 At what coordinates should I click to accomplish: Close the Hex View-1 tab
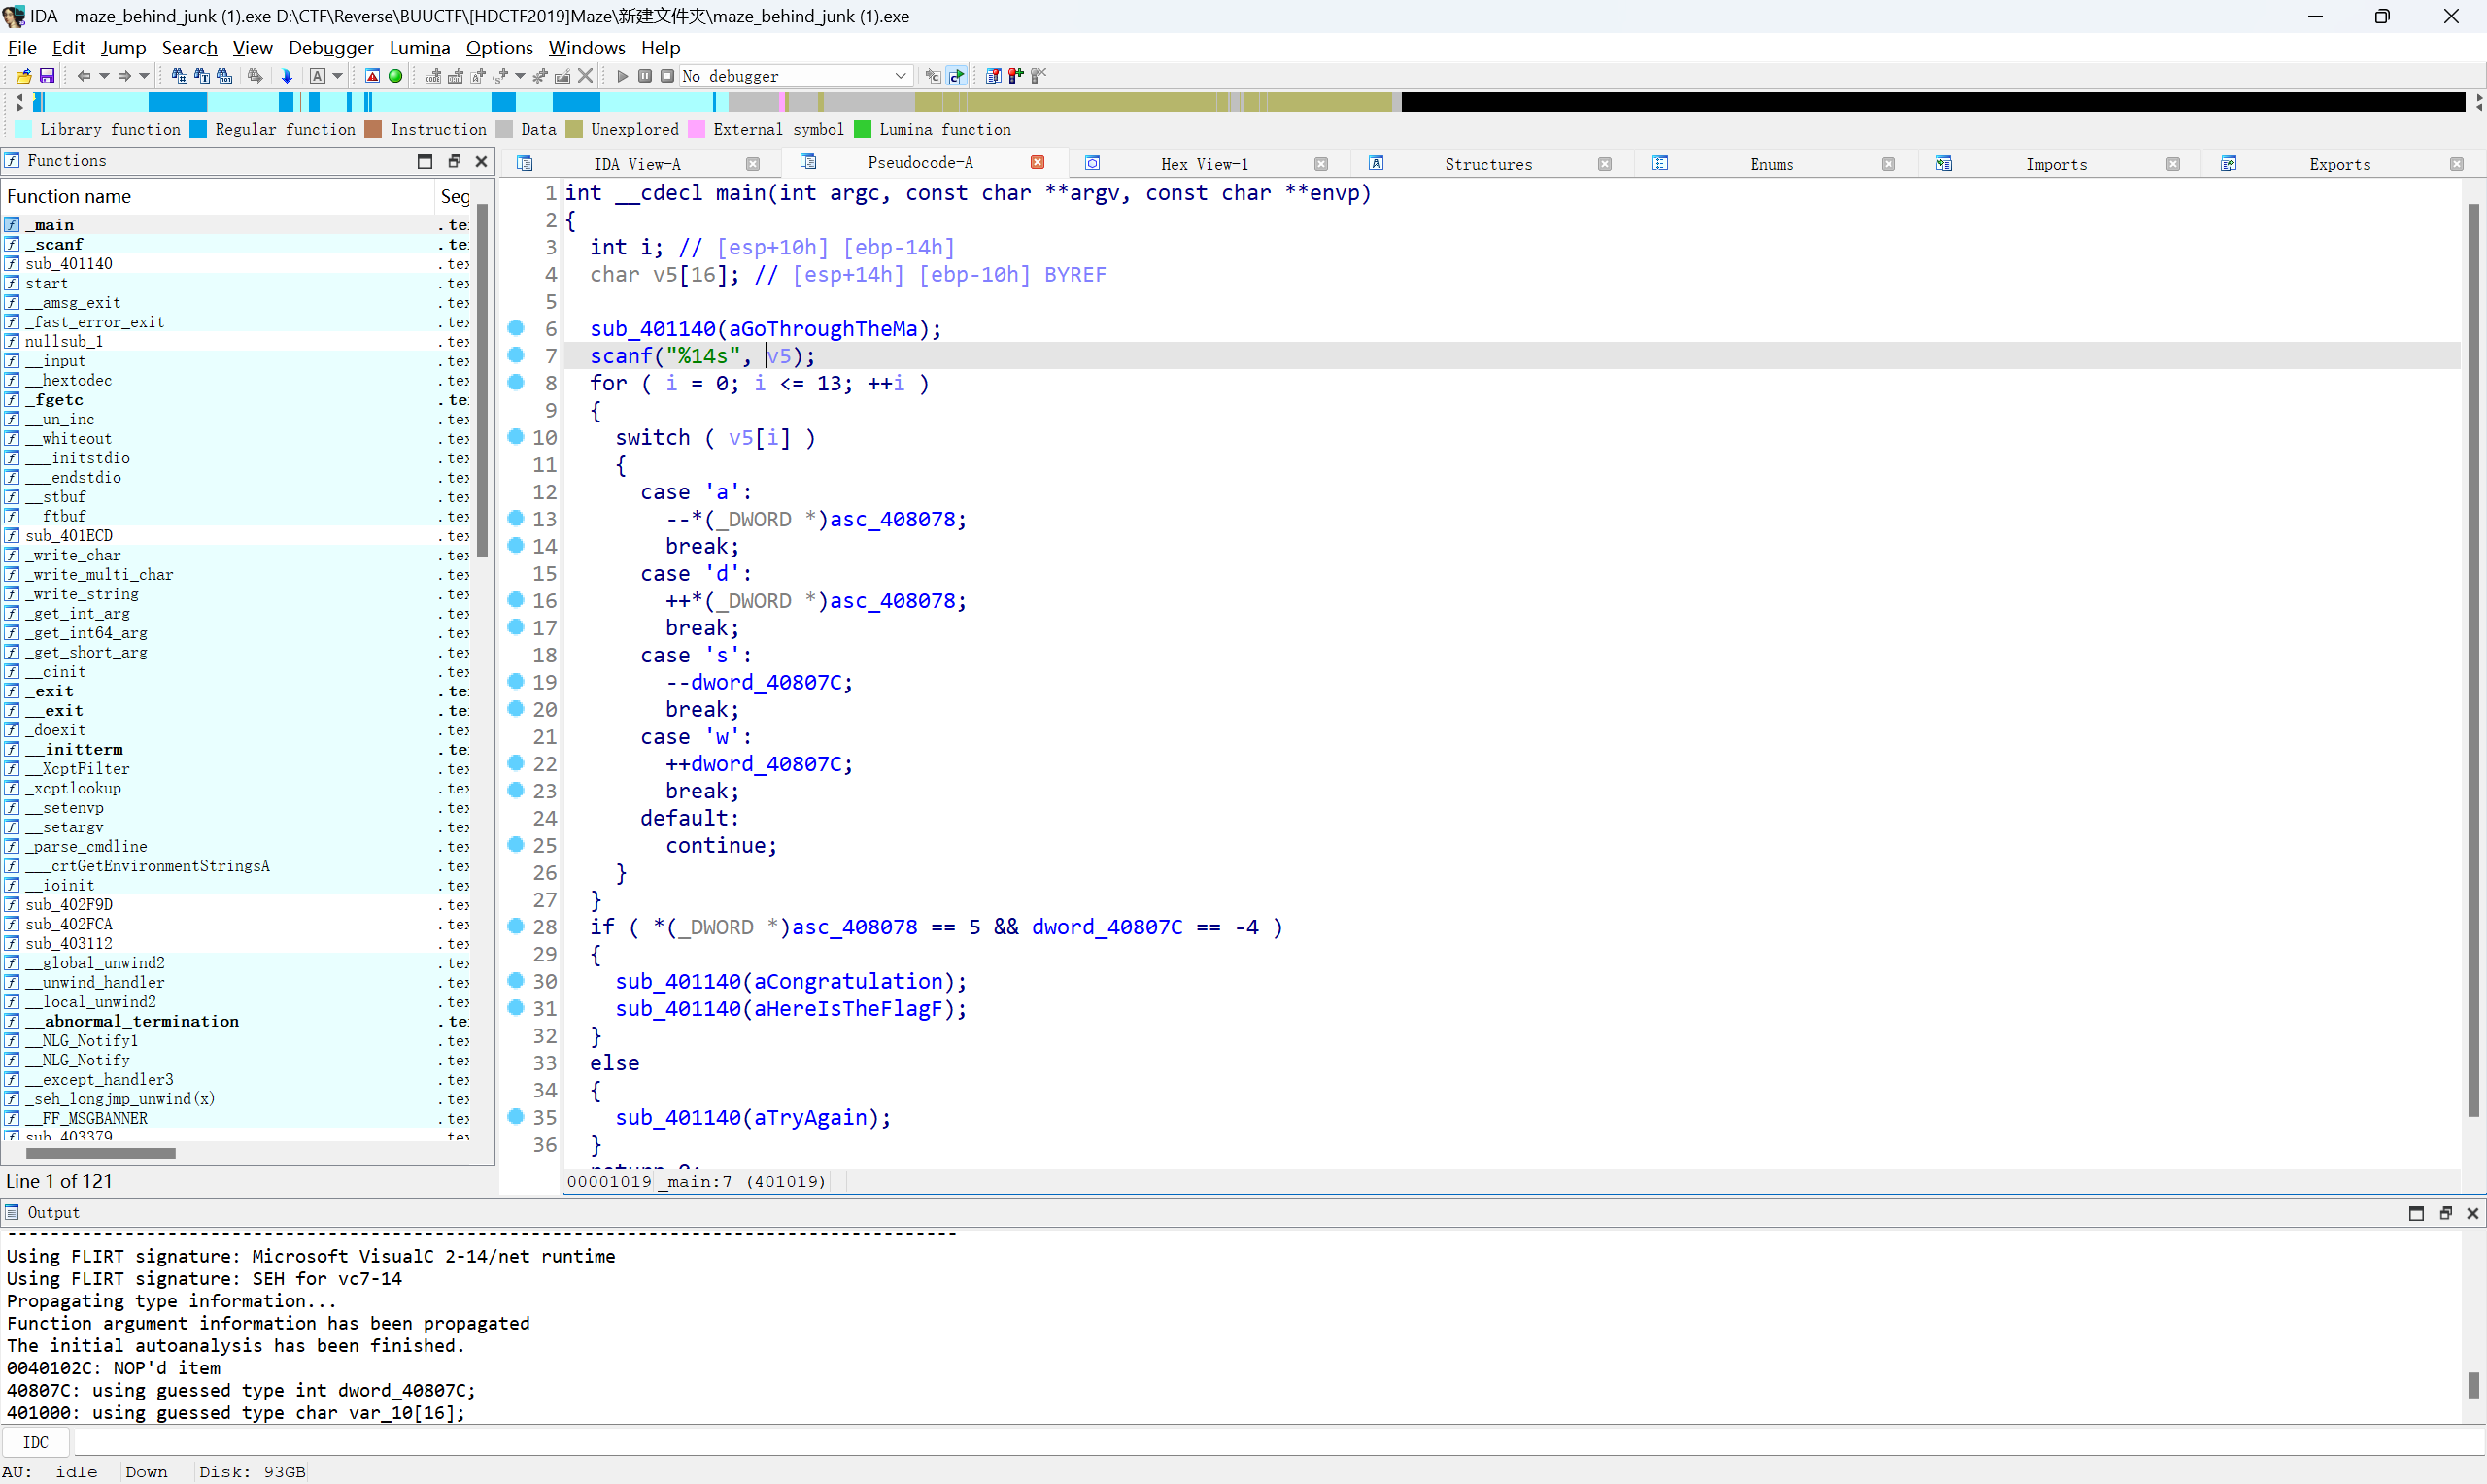pos(1320,165)
